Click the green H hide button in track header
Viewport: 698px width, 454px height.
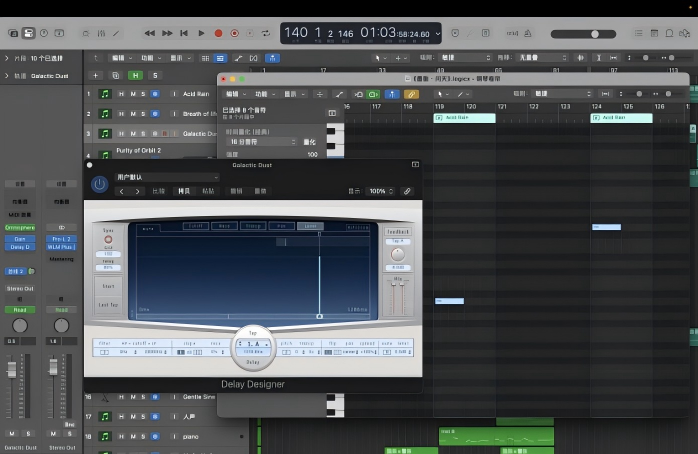[x=135, y=75]
